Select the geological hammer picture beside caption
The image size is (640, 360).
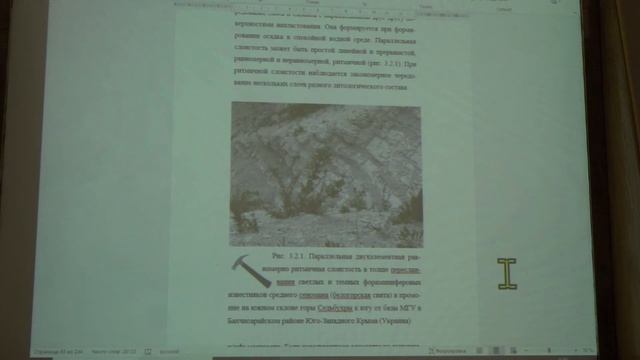click(x=251, y=271)
